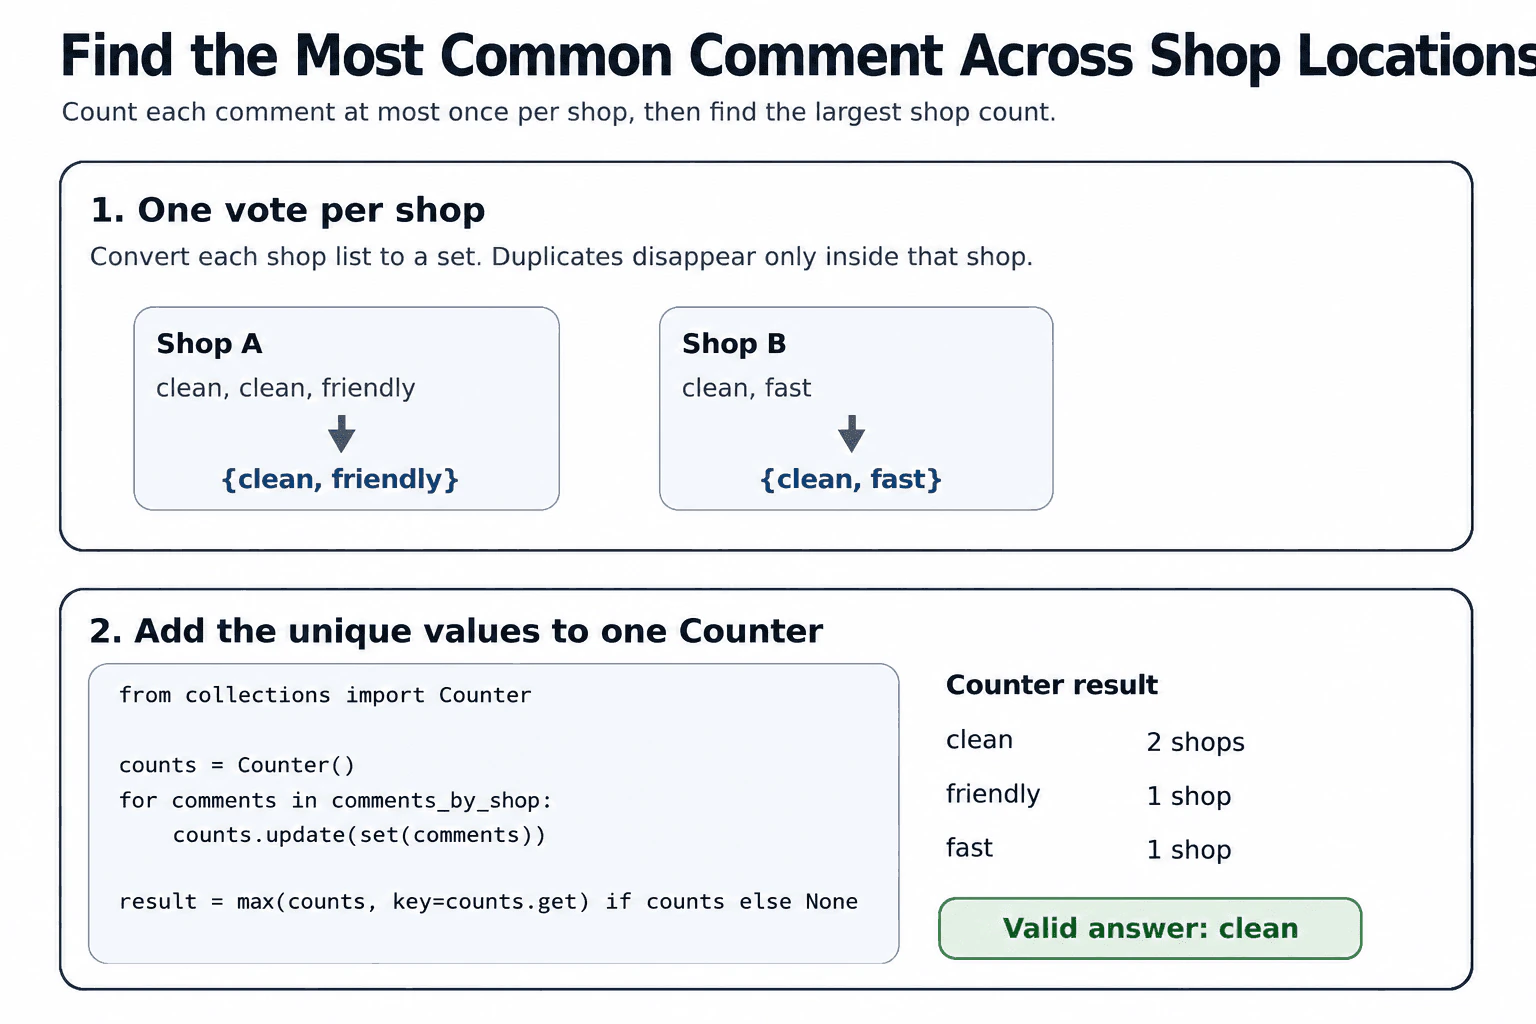The height and width of the screenshot is (1024, 1536).
Task: Click the 'clean' row in Counter result
Action: pyautogui.click(x=1095, y=741)
